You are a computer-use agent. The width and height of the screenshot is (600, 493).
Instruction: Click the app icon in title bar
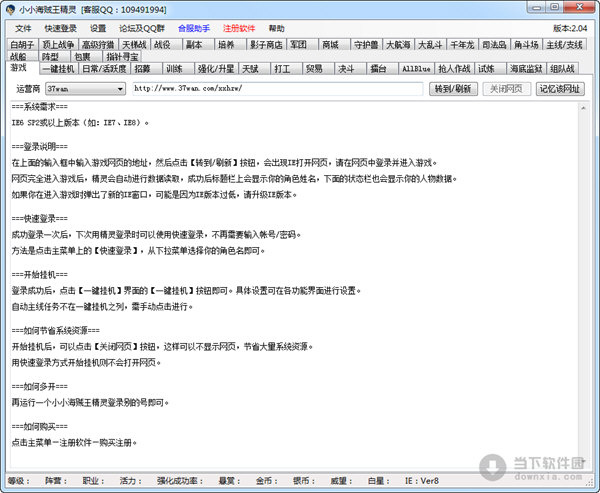tap(10, 10)
